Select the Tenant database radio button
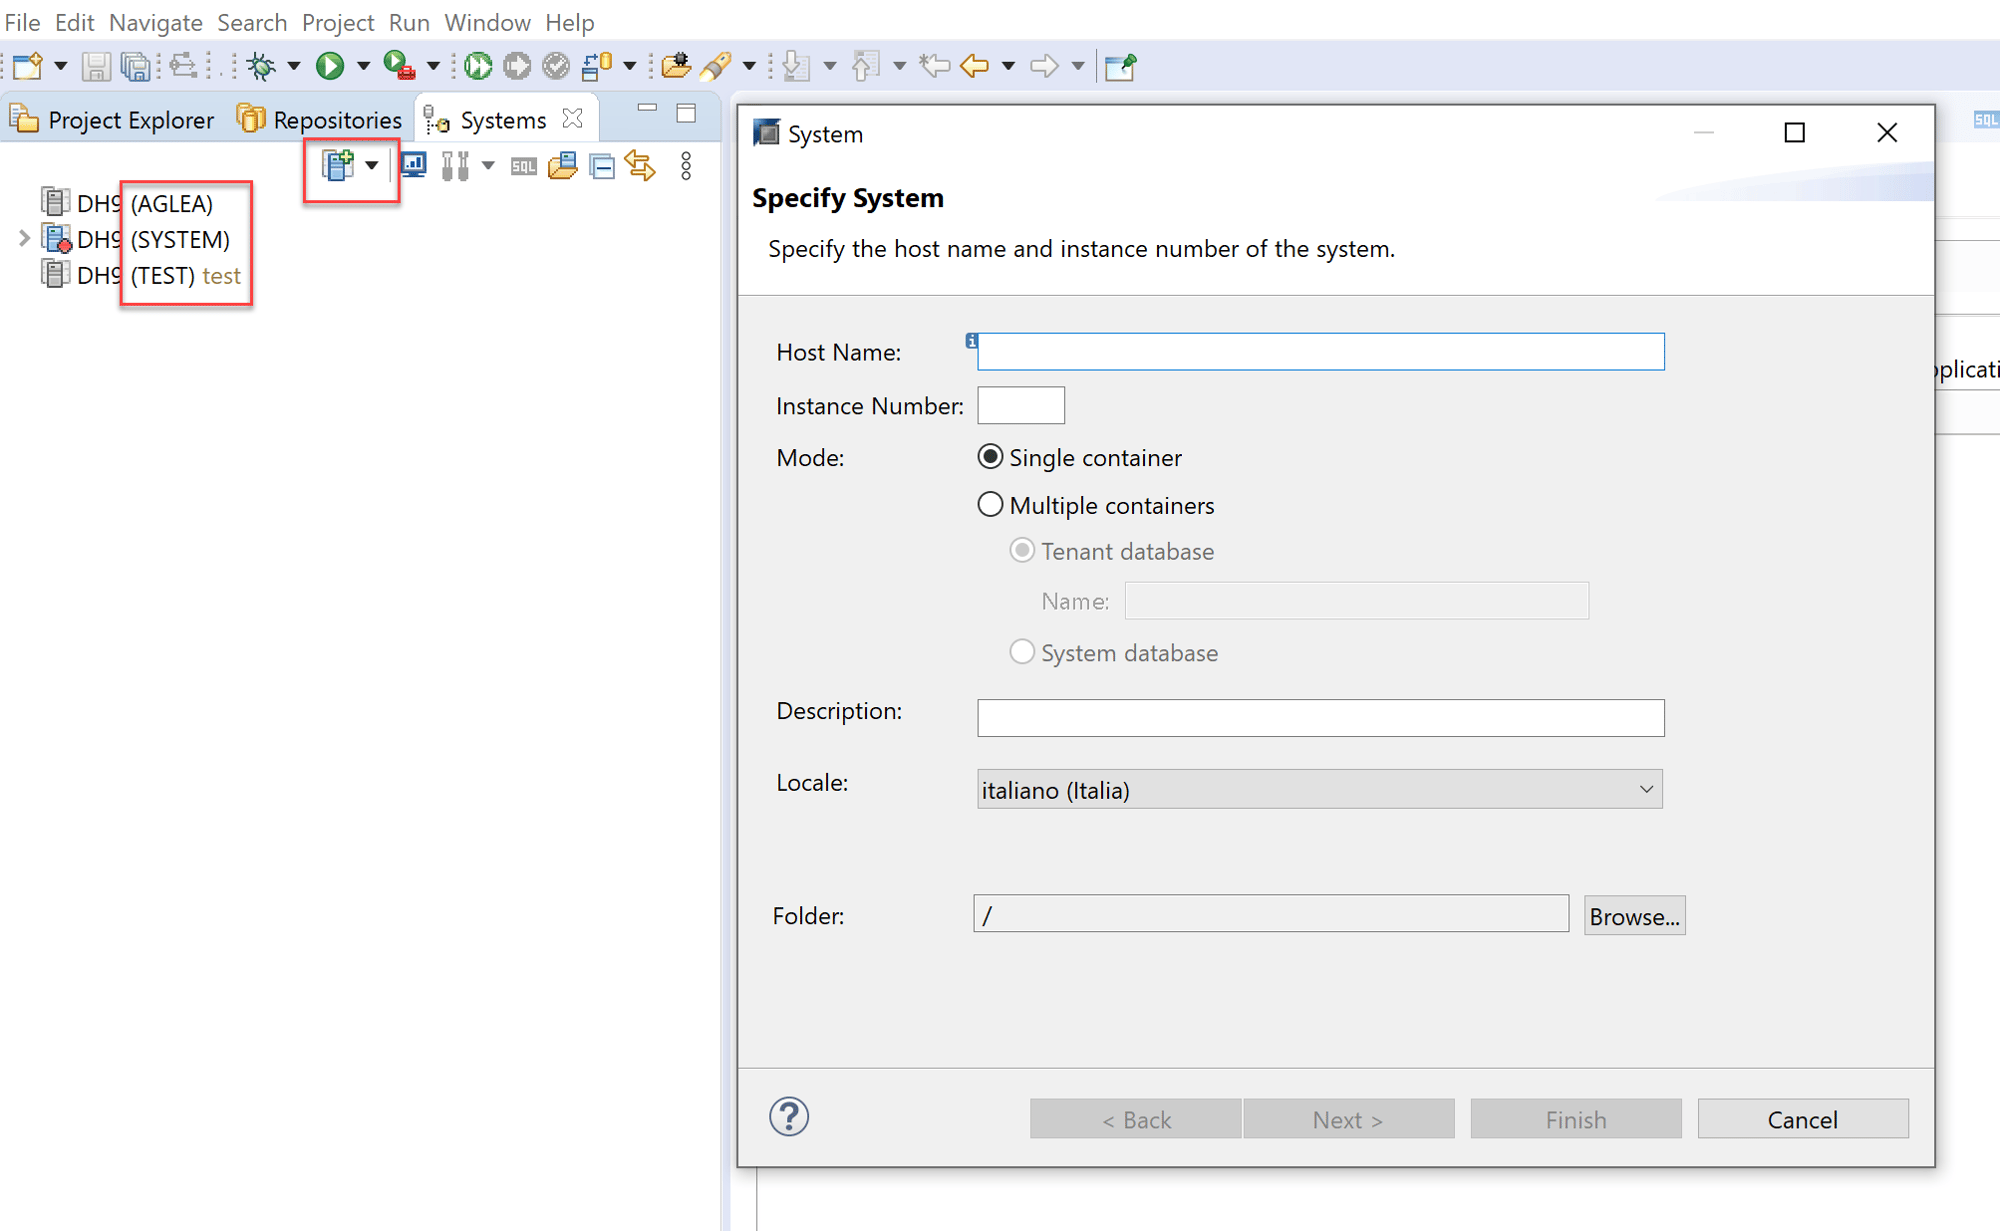The height and width of the screenshot is (1231, 2000). pyautogui.click(x=1022, y=551)
